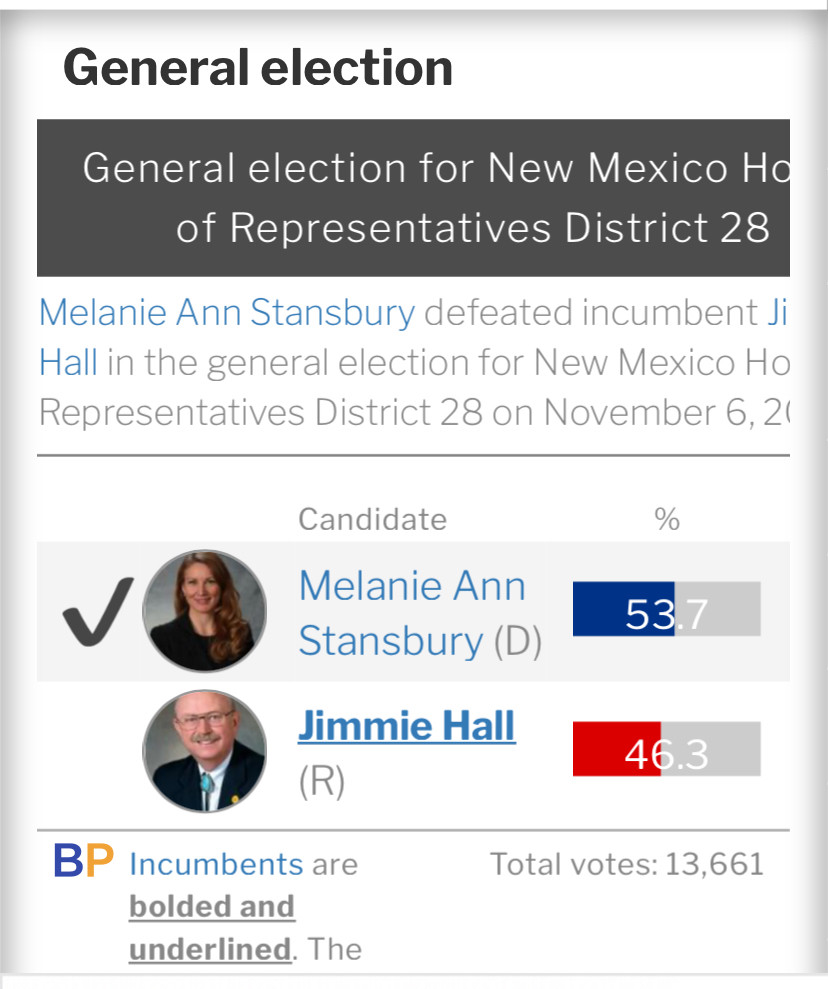Click the % column header

(667, 520)
